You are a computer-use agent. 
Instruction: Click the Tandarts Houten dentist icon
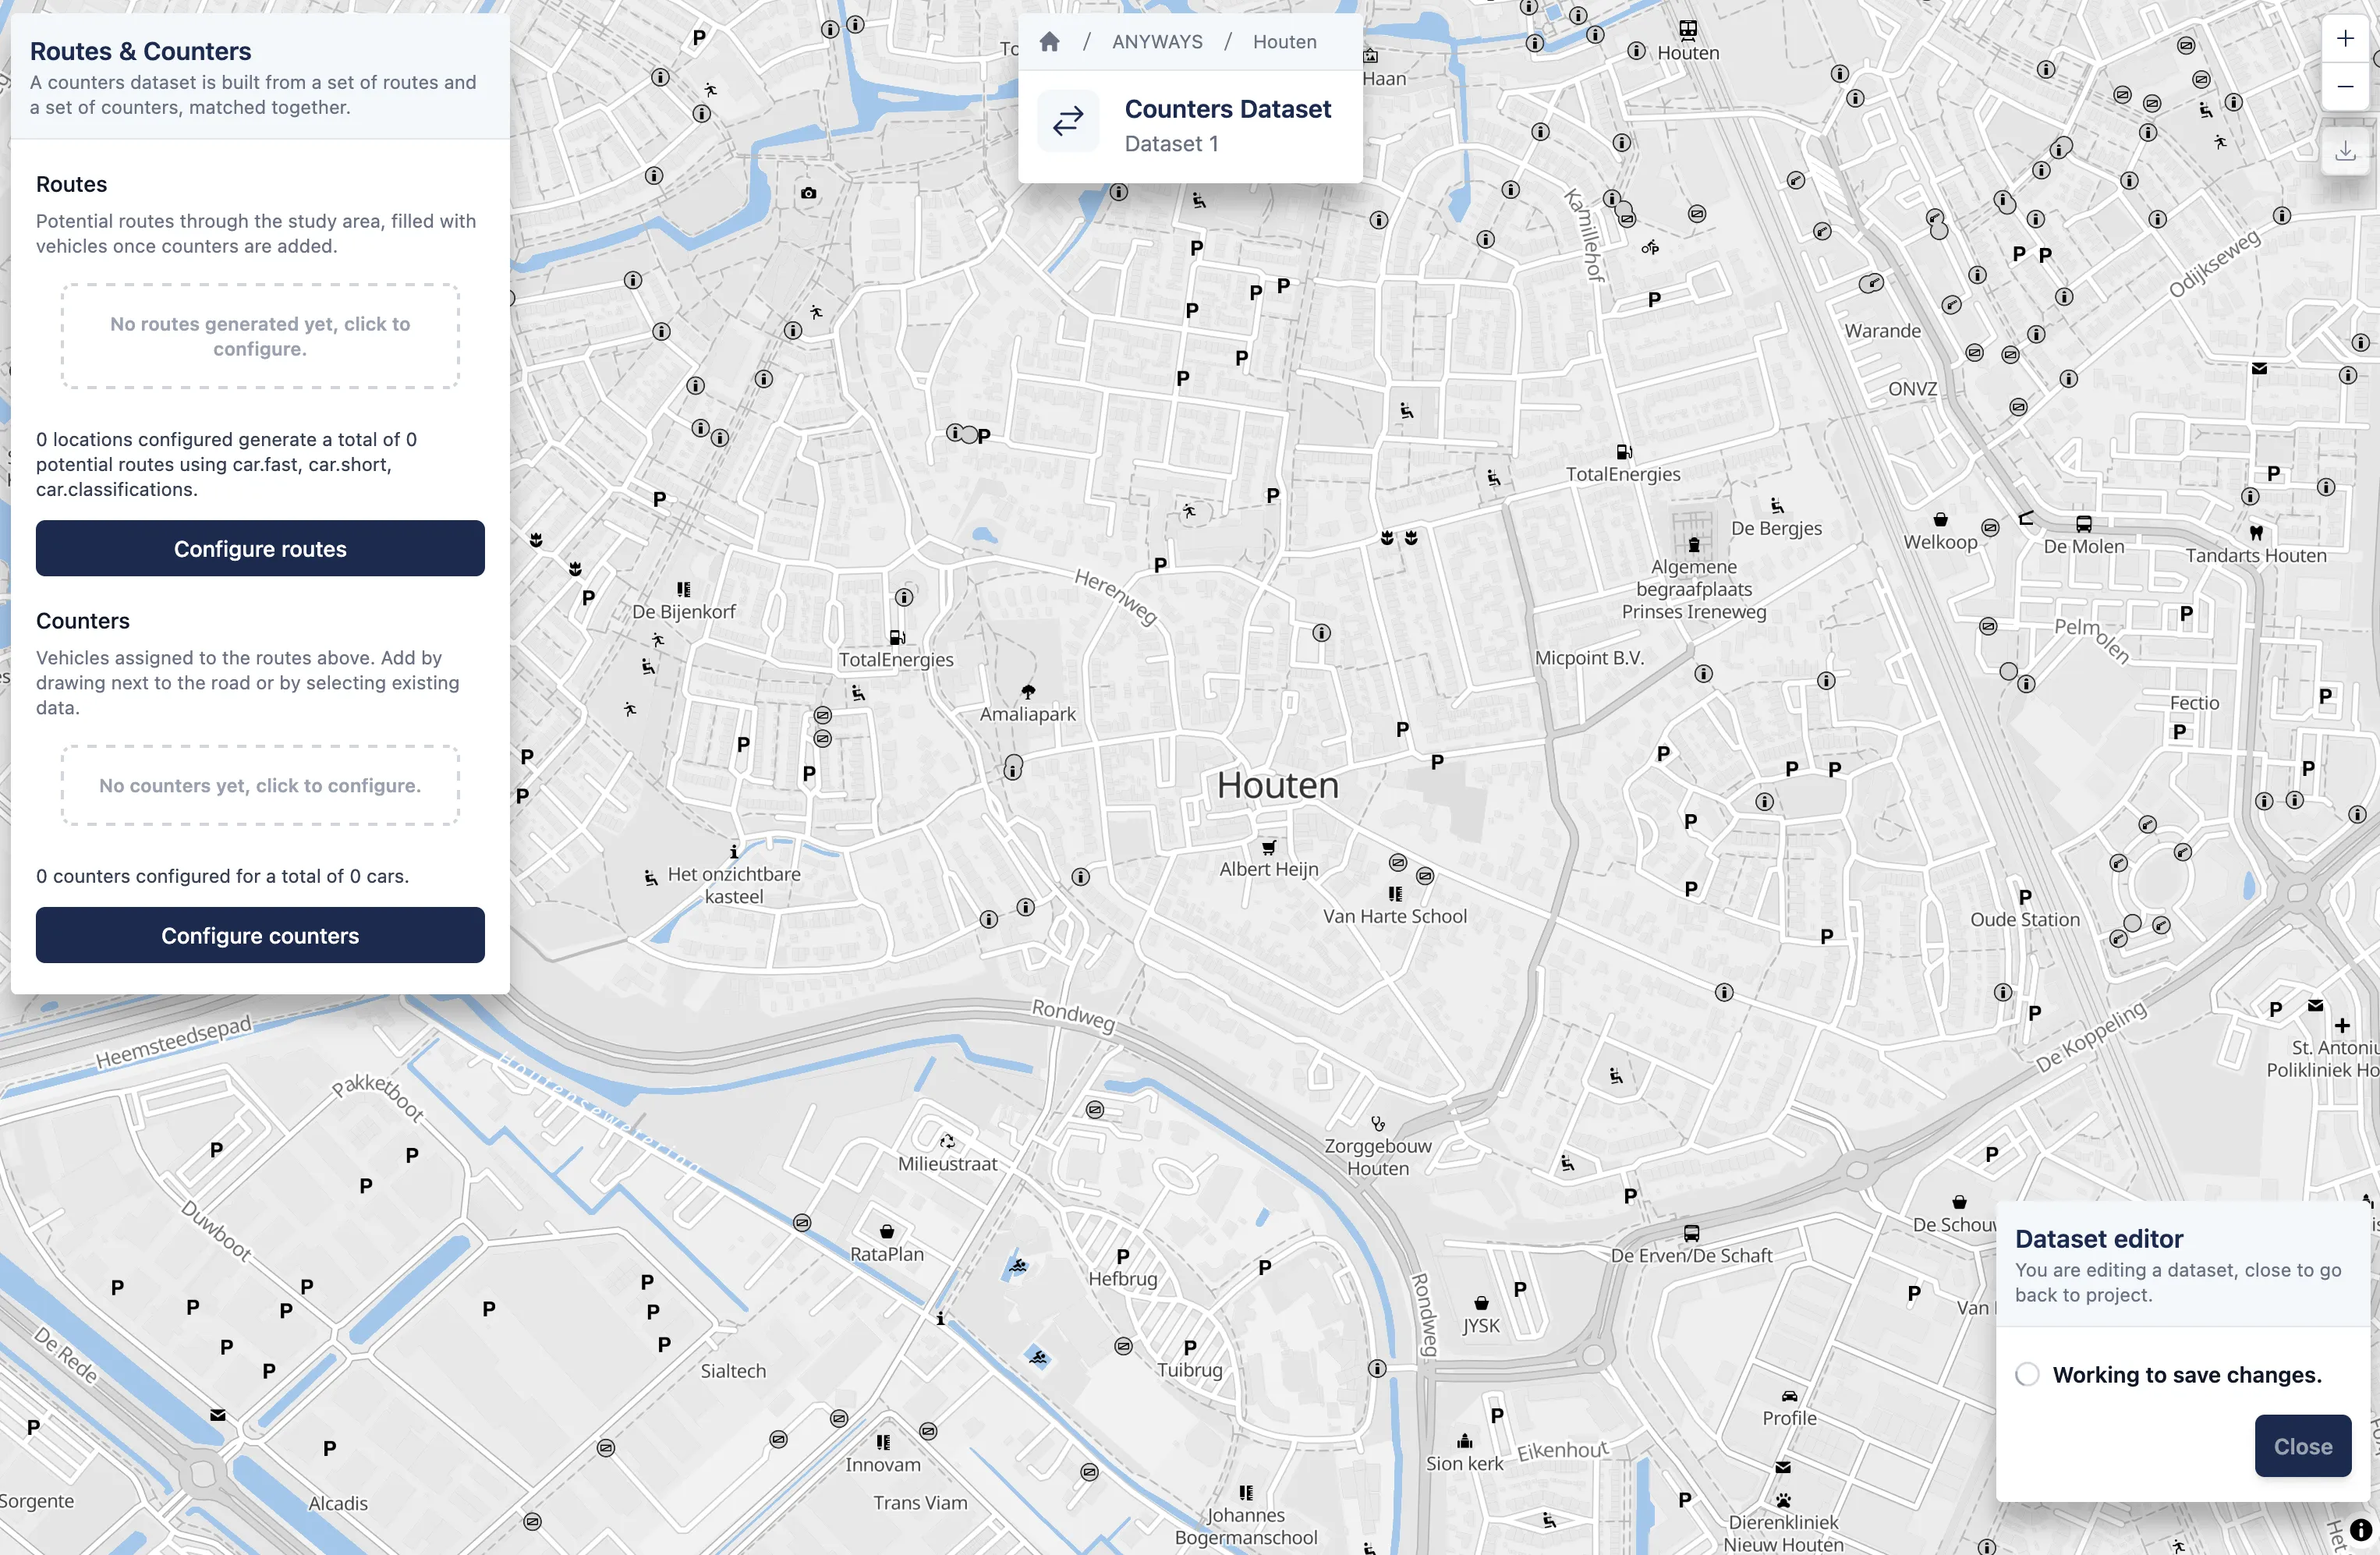2256,533
